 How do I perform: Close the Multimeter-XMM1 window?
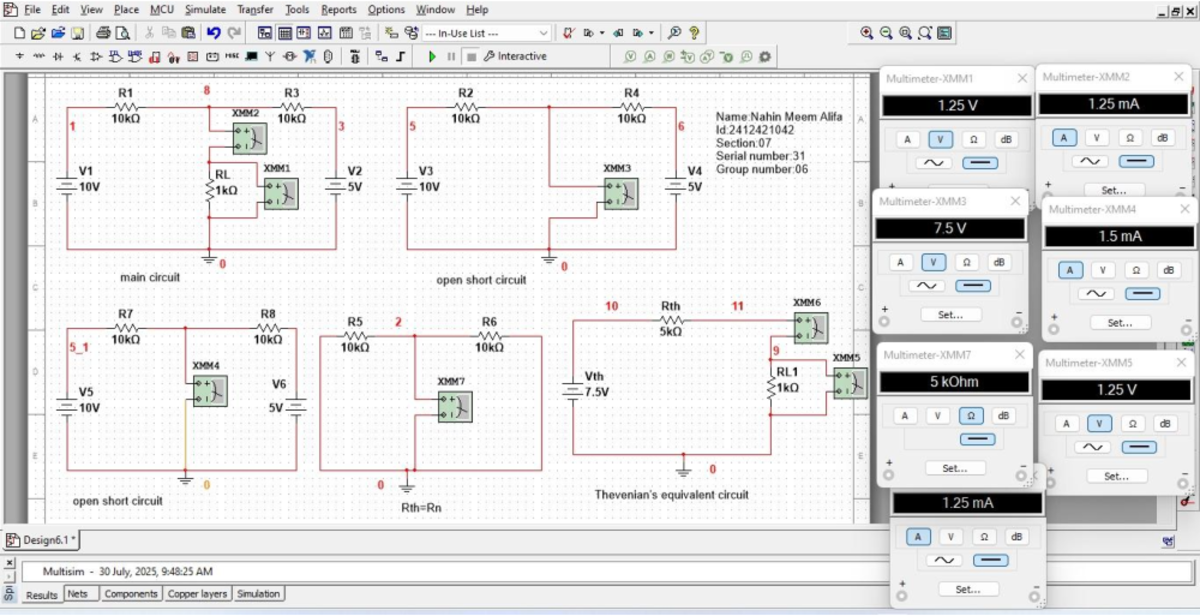point(1022,78)
